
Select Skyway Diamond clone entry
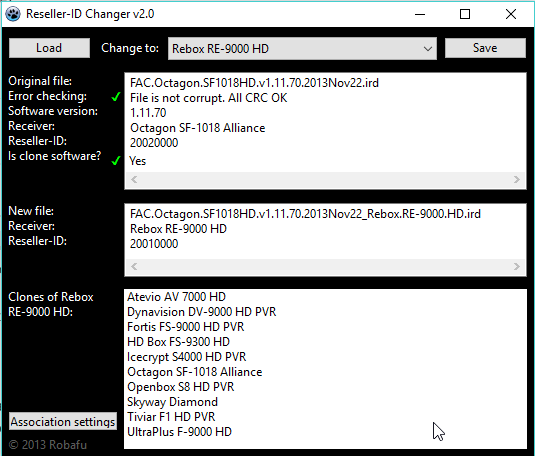pos(172,402)
